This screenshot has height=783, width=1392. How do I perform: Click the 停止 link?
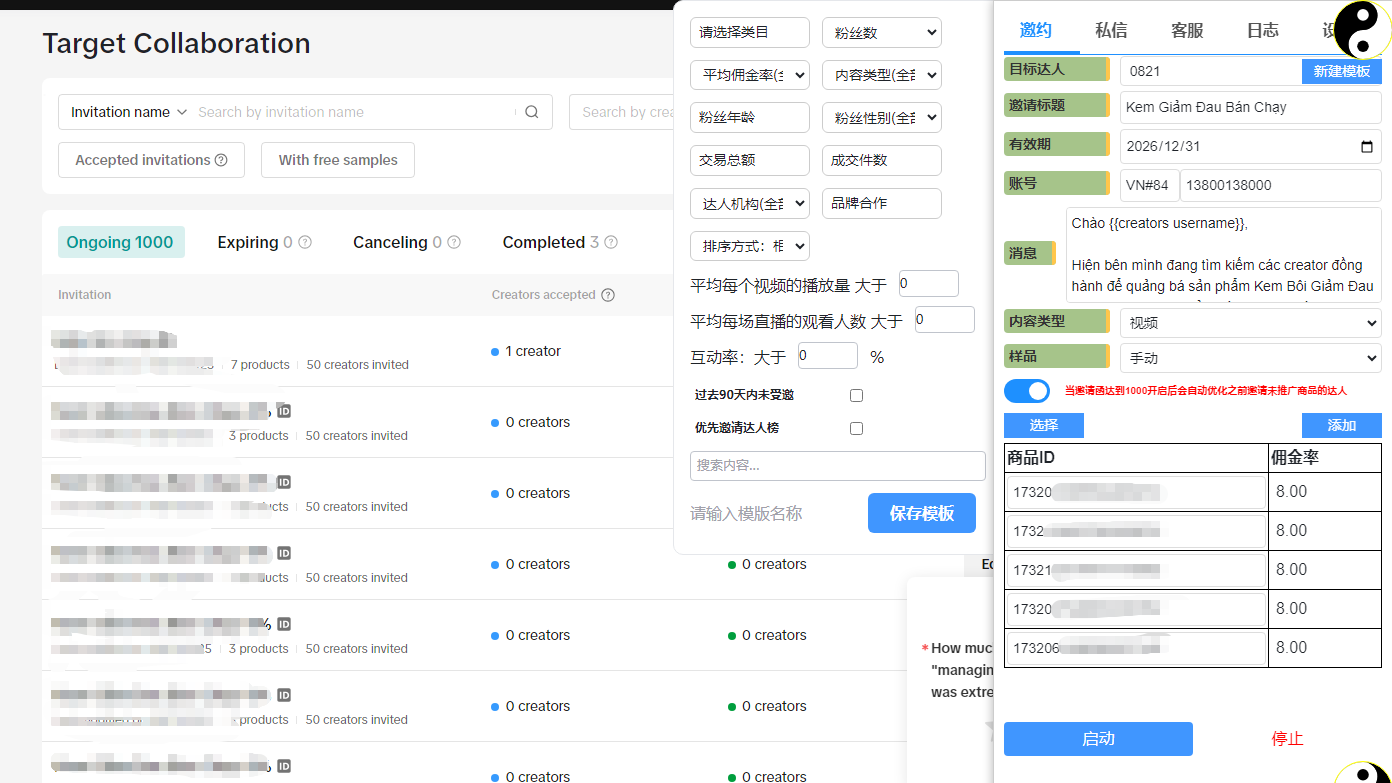tap(1287, 738)
